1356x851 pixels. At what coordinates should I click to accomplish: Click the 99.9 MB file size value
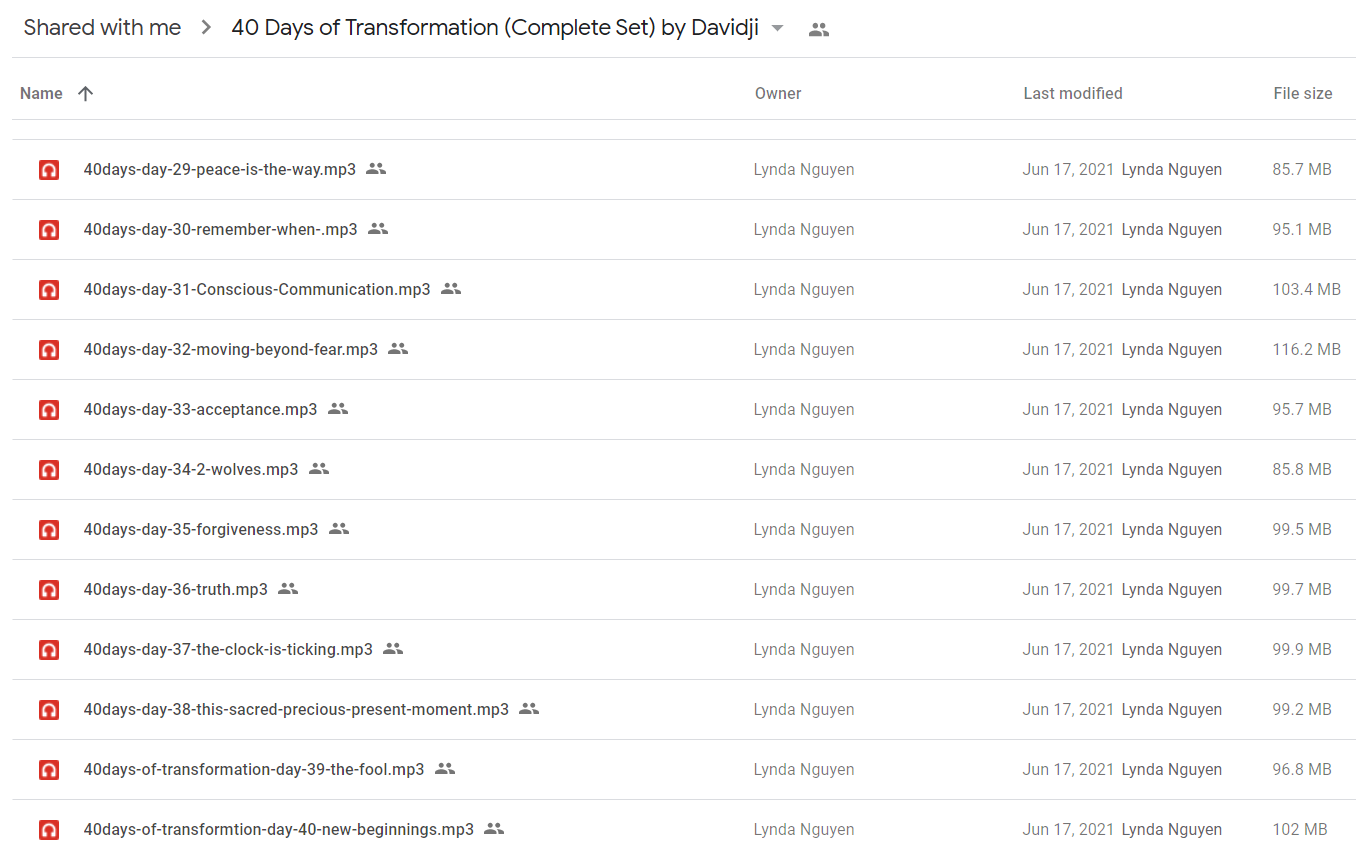[1302, 650]
